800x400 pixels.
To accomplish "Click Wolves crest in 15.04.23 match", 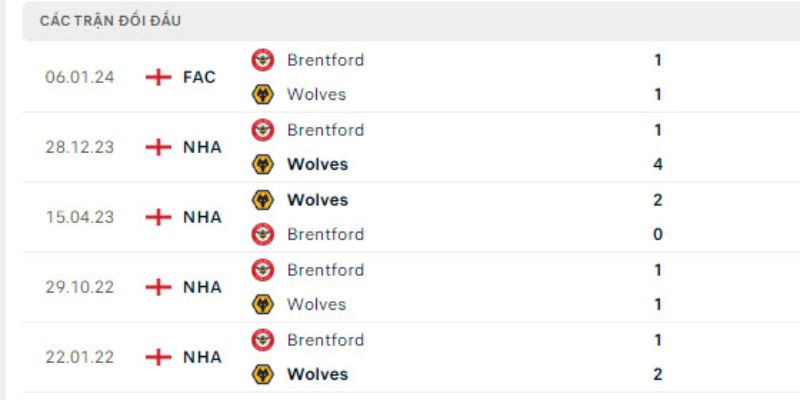I will (x=262, y=200).
